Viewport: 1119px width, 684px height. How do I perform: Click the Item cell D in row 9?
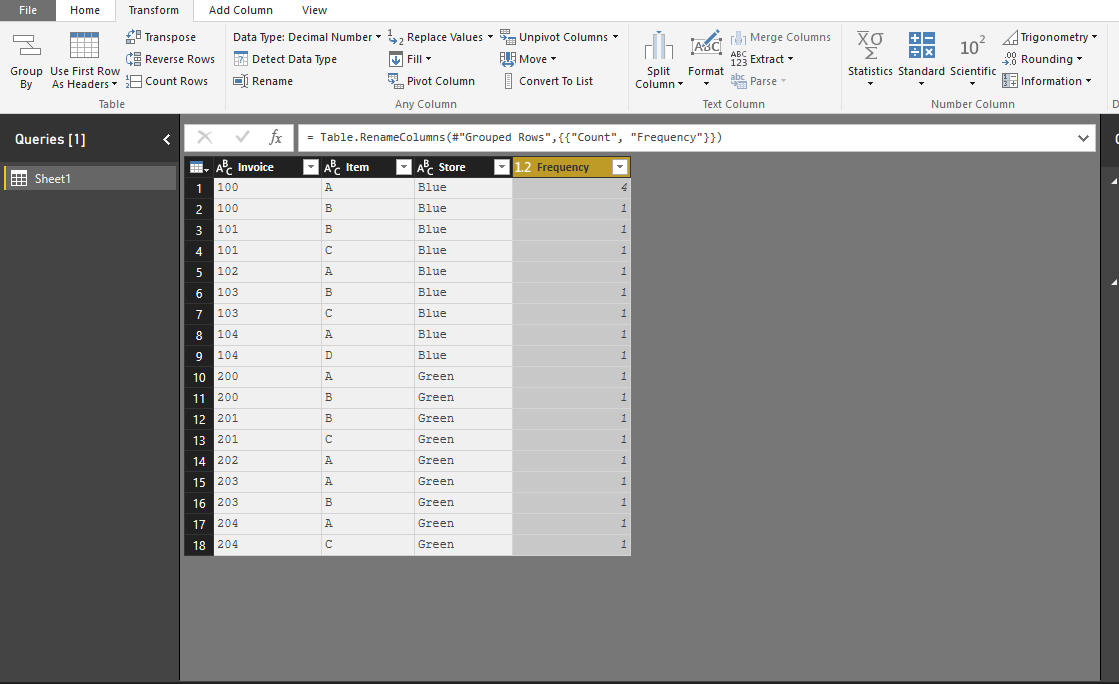click(368, 355)
